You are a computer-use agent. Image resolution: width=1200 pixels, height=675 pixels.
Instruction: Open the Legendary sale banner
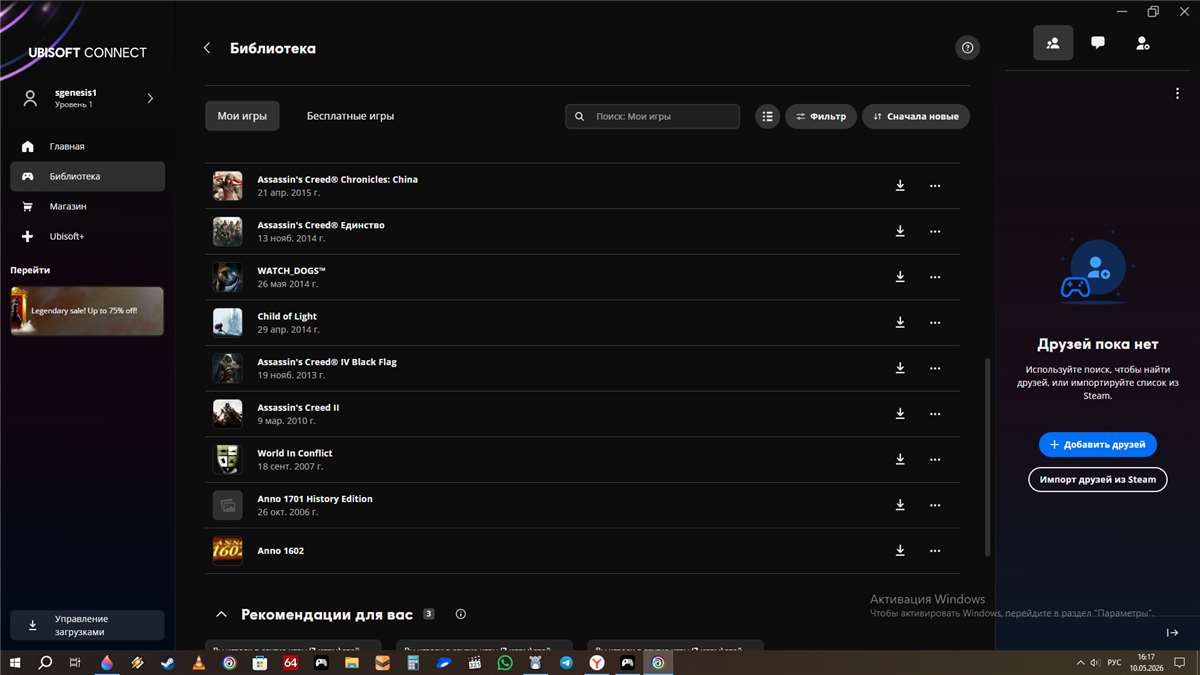point(87,311)
